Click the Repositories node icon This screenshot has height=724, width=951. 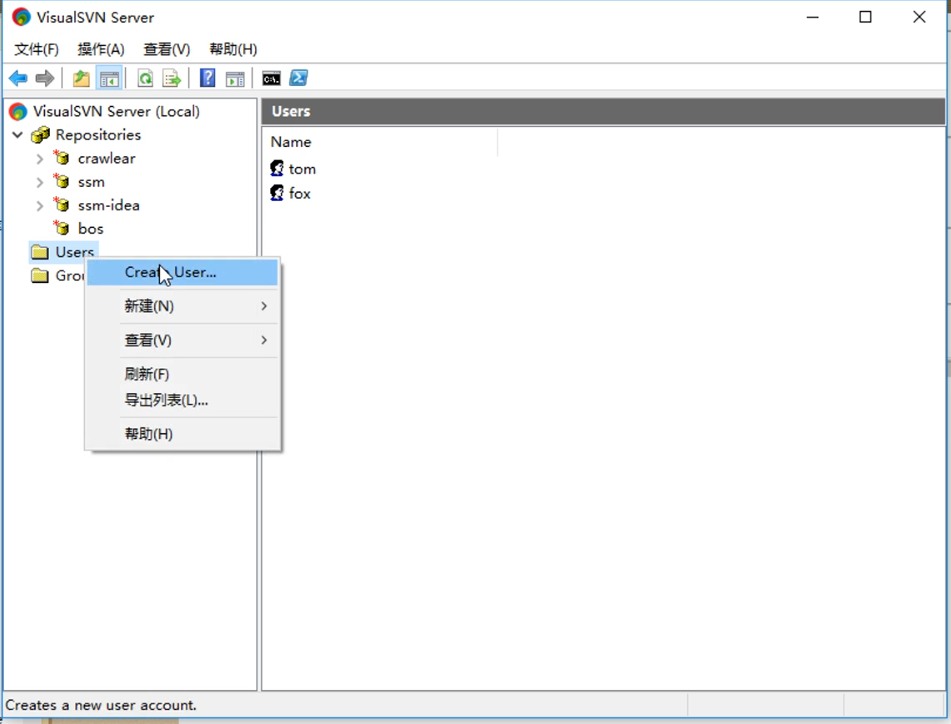40,135
